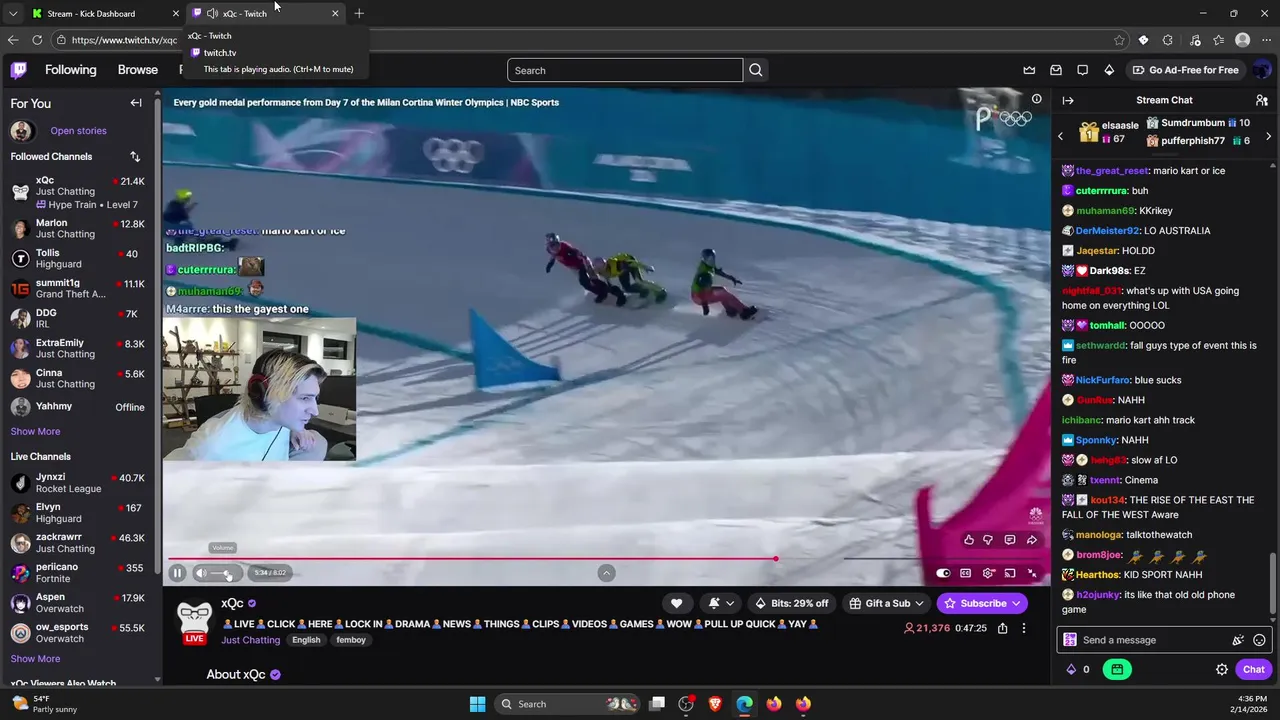The height and width of the screenshot is (720, 1280).
Task: Open the Following navigation item
Action: (70, 70)
